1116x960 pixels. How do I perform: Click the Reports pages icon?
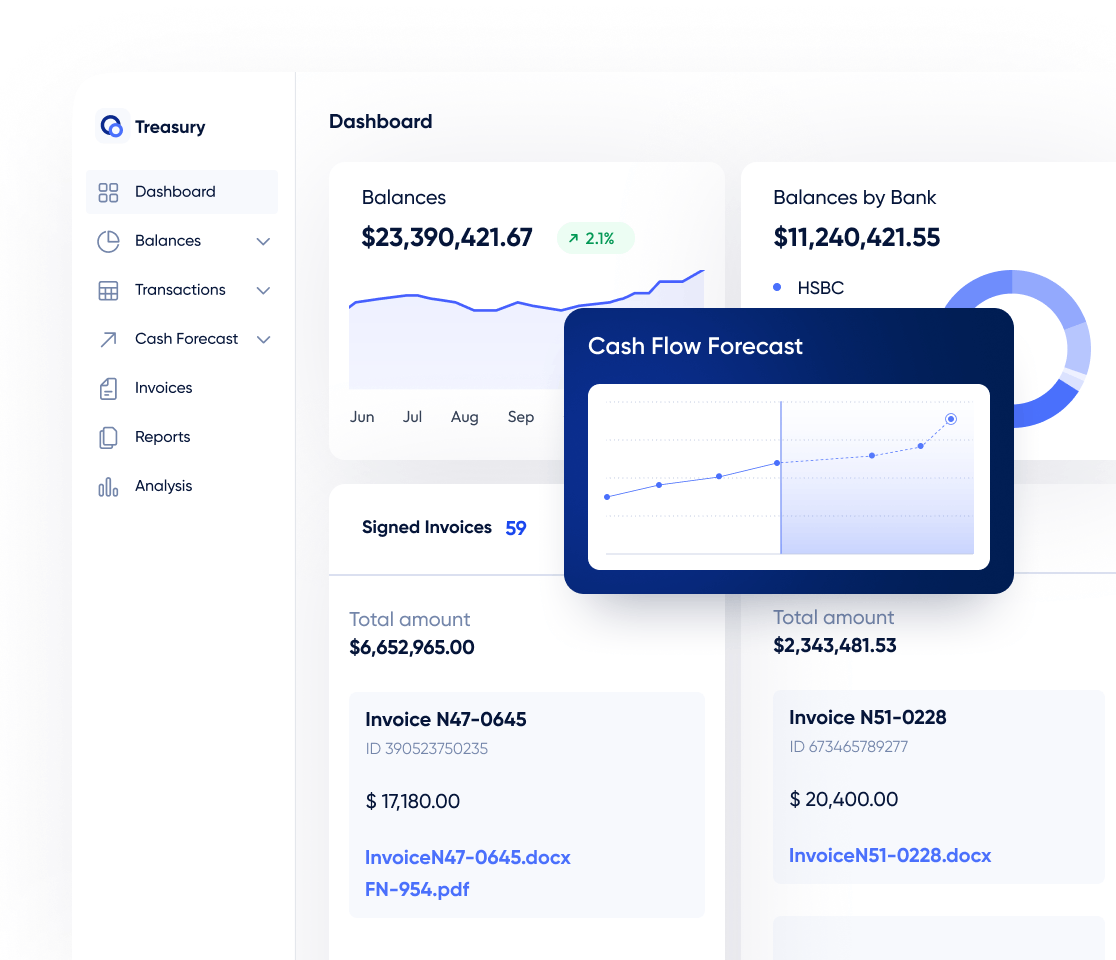pos(108,438)
